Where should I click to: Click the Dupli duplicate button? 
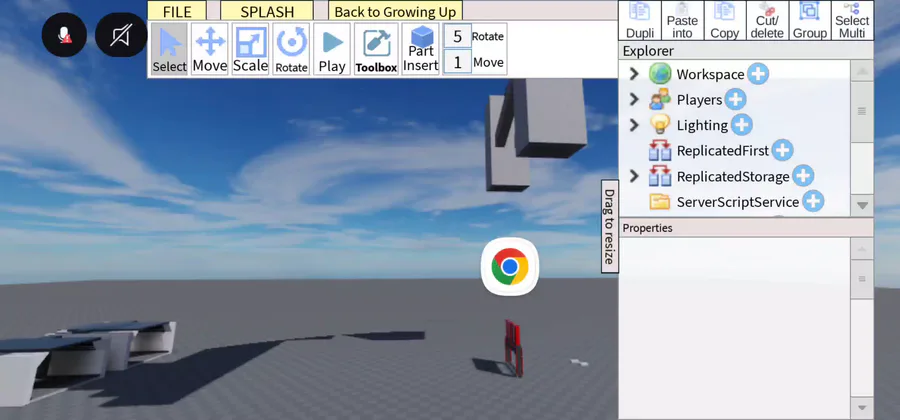click(x=640, y=20)
